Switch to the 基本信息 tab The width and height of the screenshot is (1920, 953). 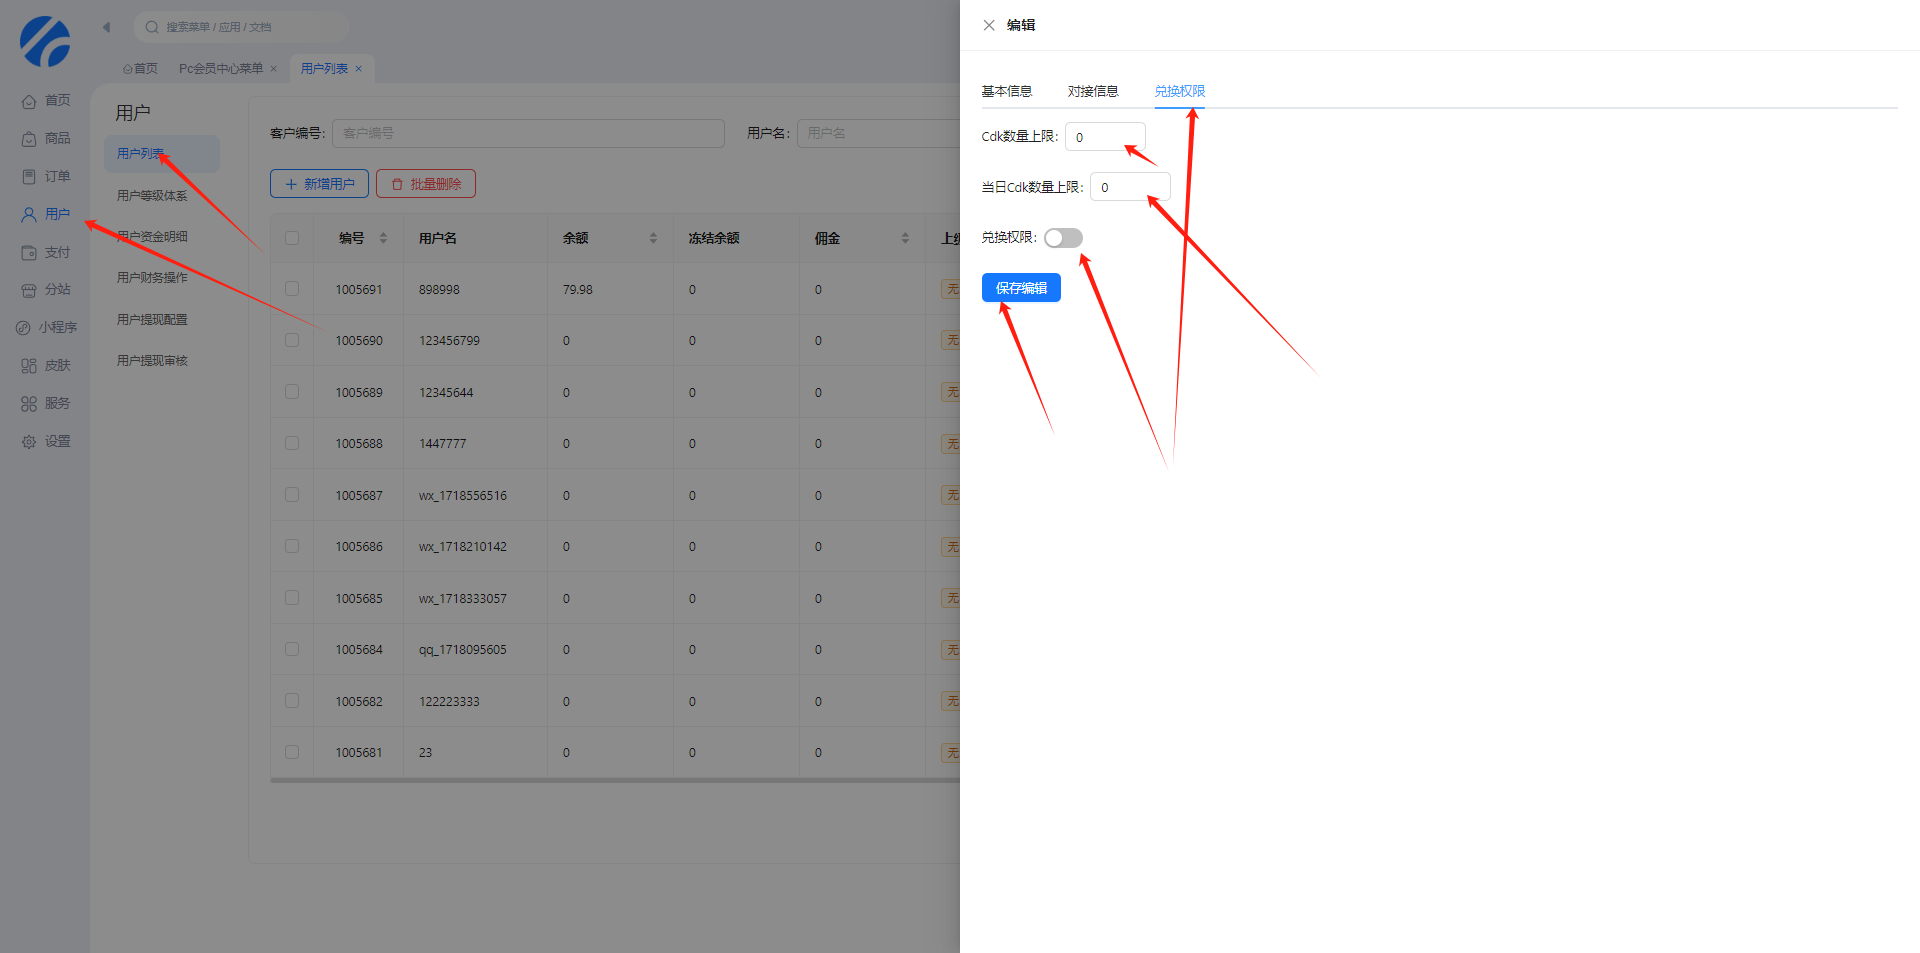[1006, 91]
